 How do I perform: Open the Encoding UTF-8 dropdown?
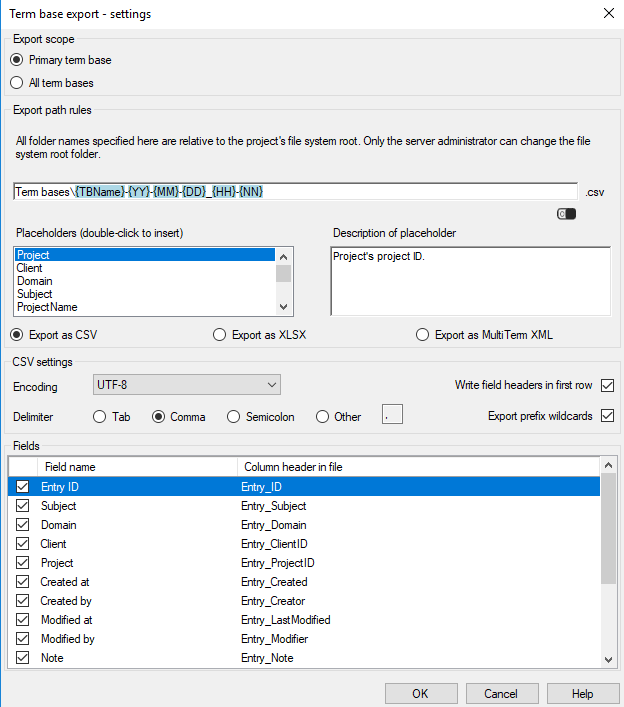pyautogui.click(x=187, y=385)
